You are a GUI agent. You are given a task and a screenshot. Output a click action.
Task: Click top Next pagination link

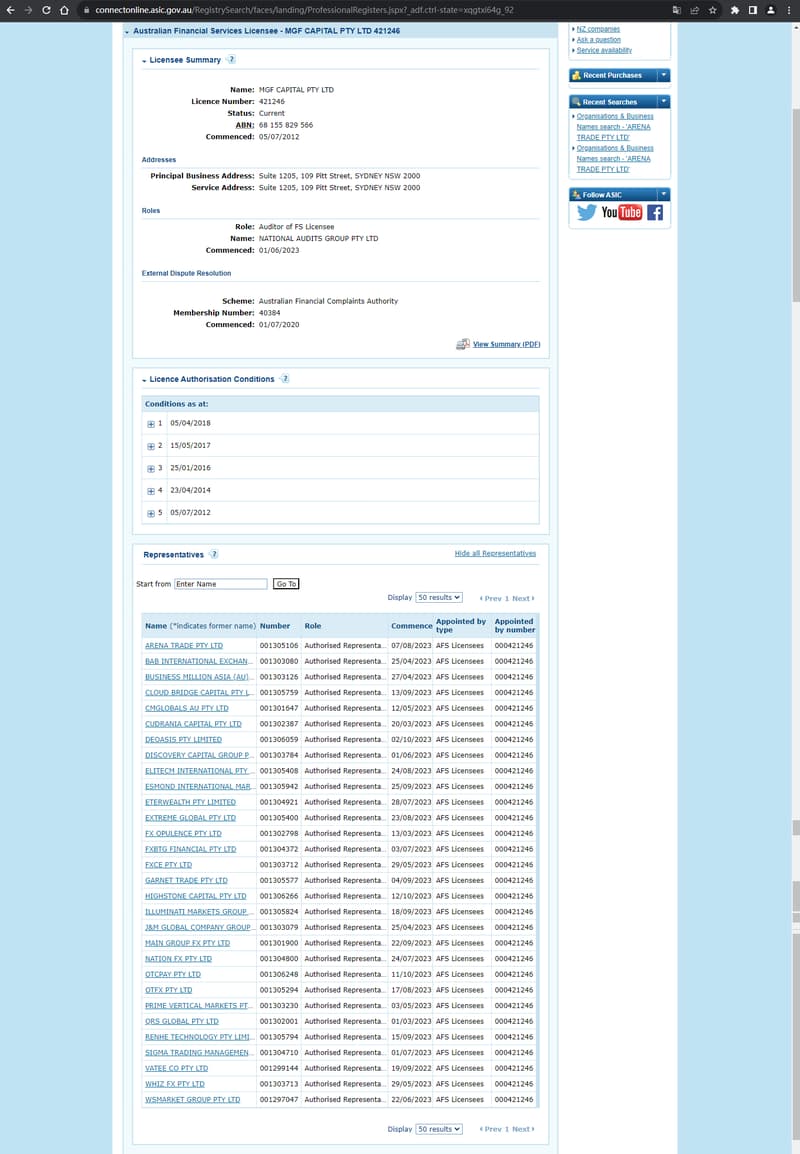tap(523, 598)
